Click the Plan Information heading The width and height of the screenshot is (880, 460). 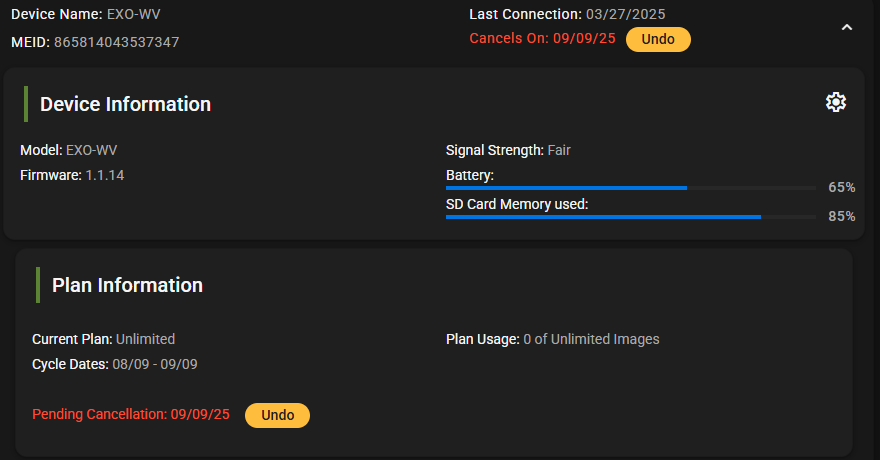coord(127,285)
